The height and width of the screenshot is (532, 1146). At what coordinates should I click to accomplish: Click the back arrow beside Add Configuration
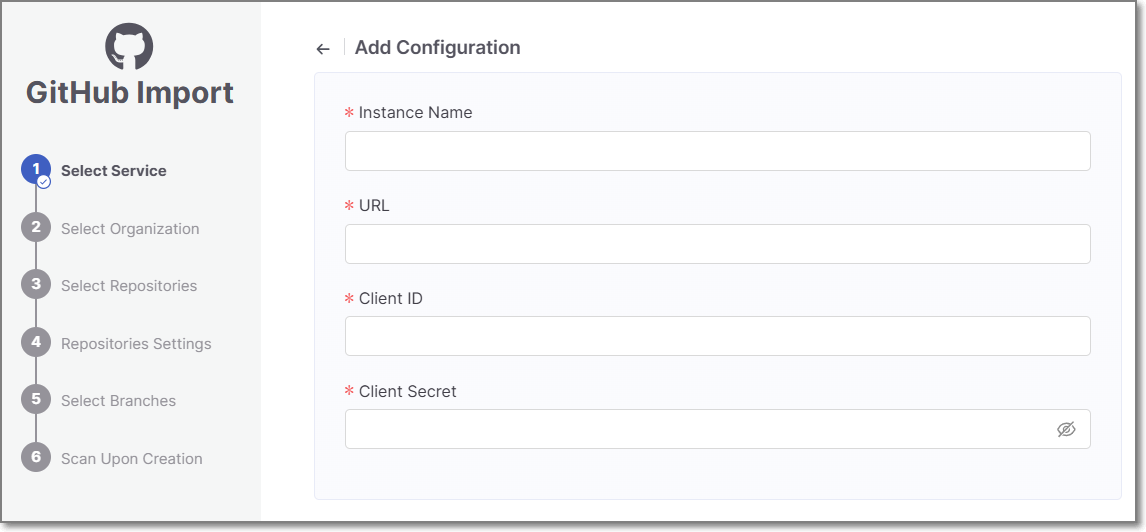point(322,49)
